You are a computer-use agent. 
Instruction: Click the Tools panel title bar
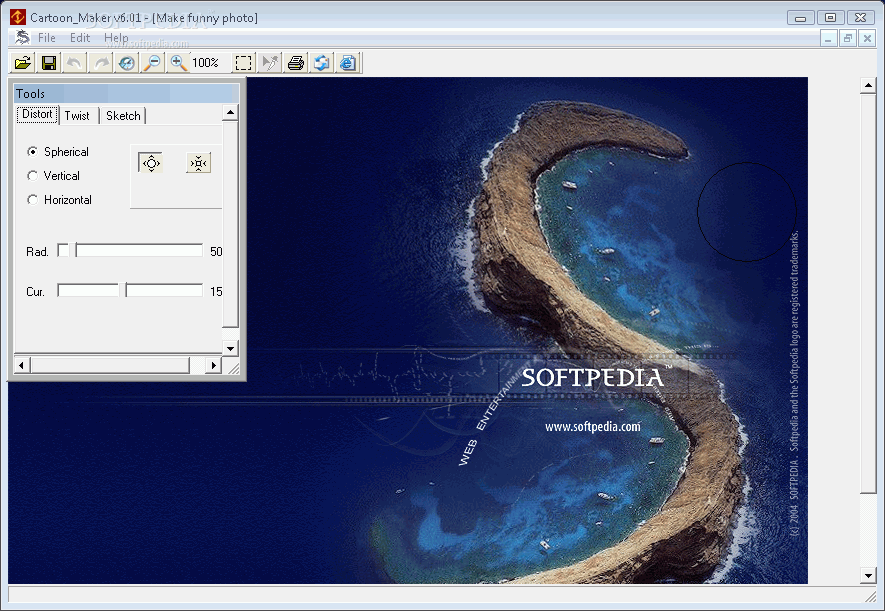[126, 94]
